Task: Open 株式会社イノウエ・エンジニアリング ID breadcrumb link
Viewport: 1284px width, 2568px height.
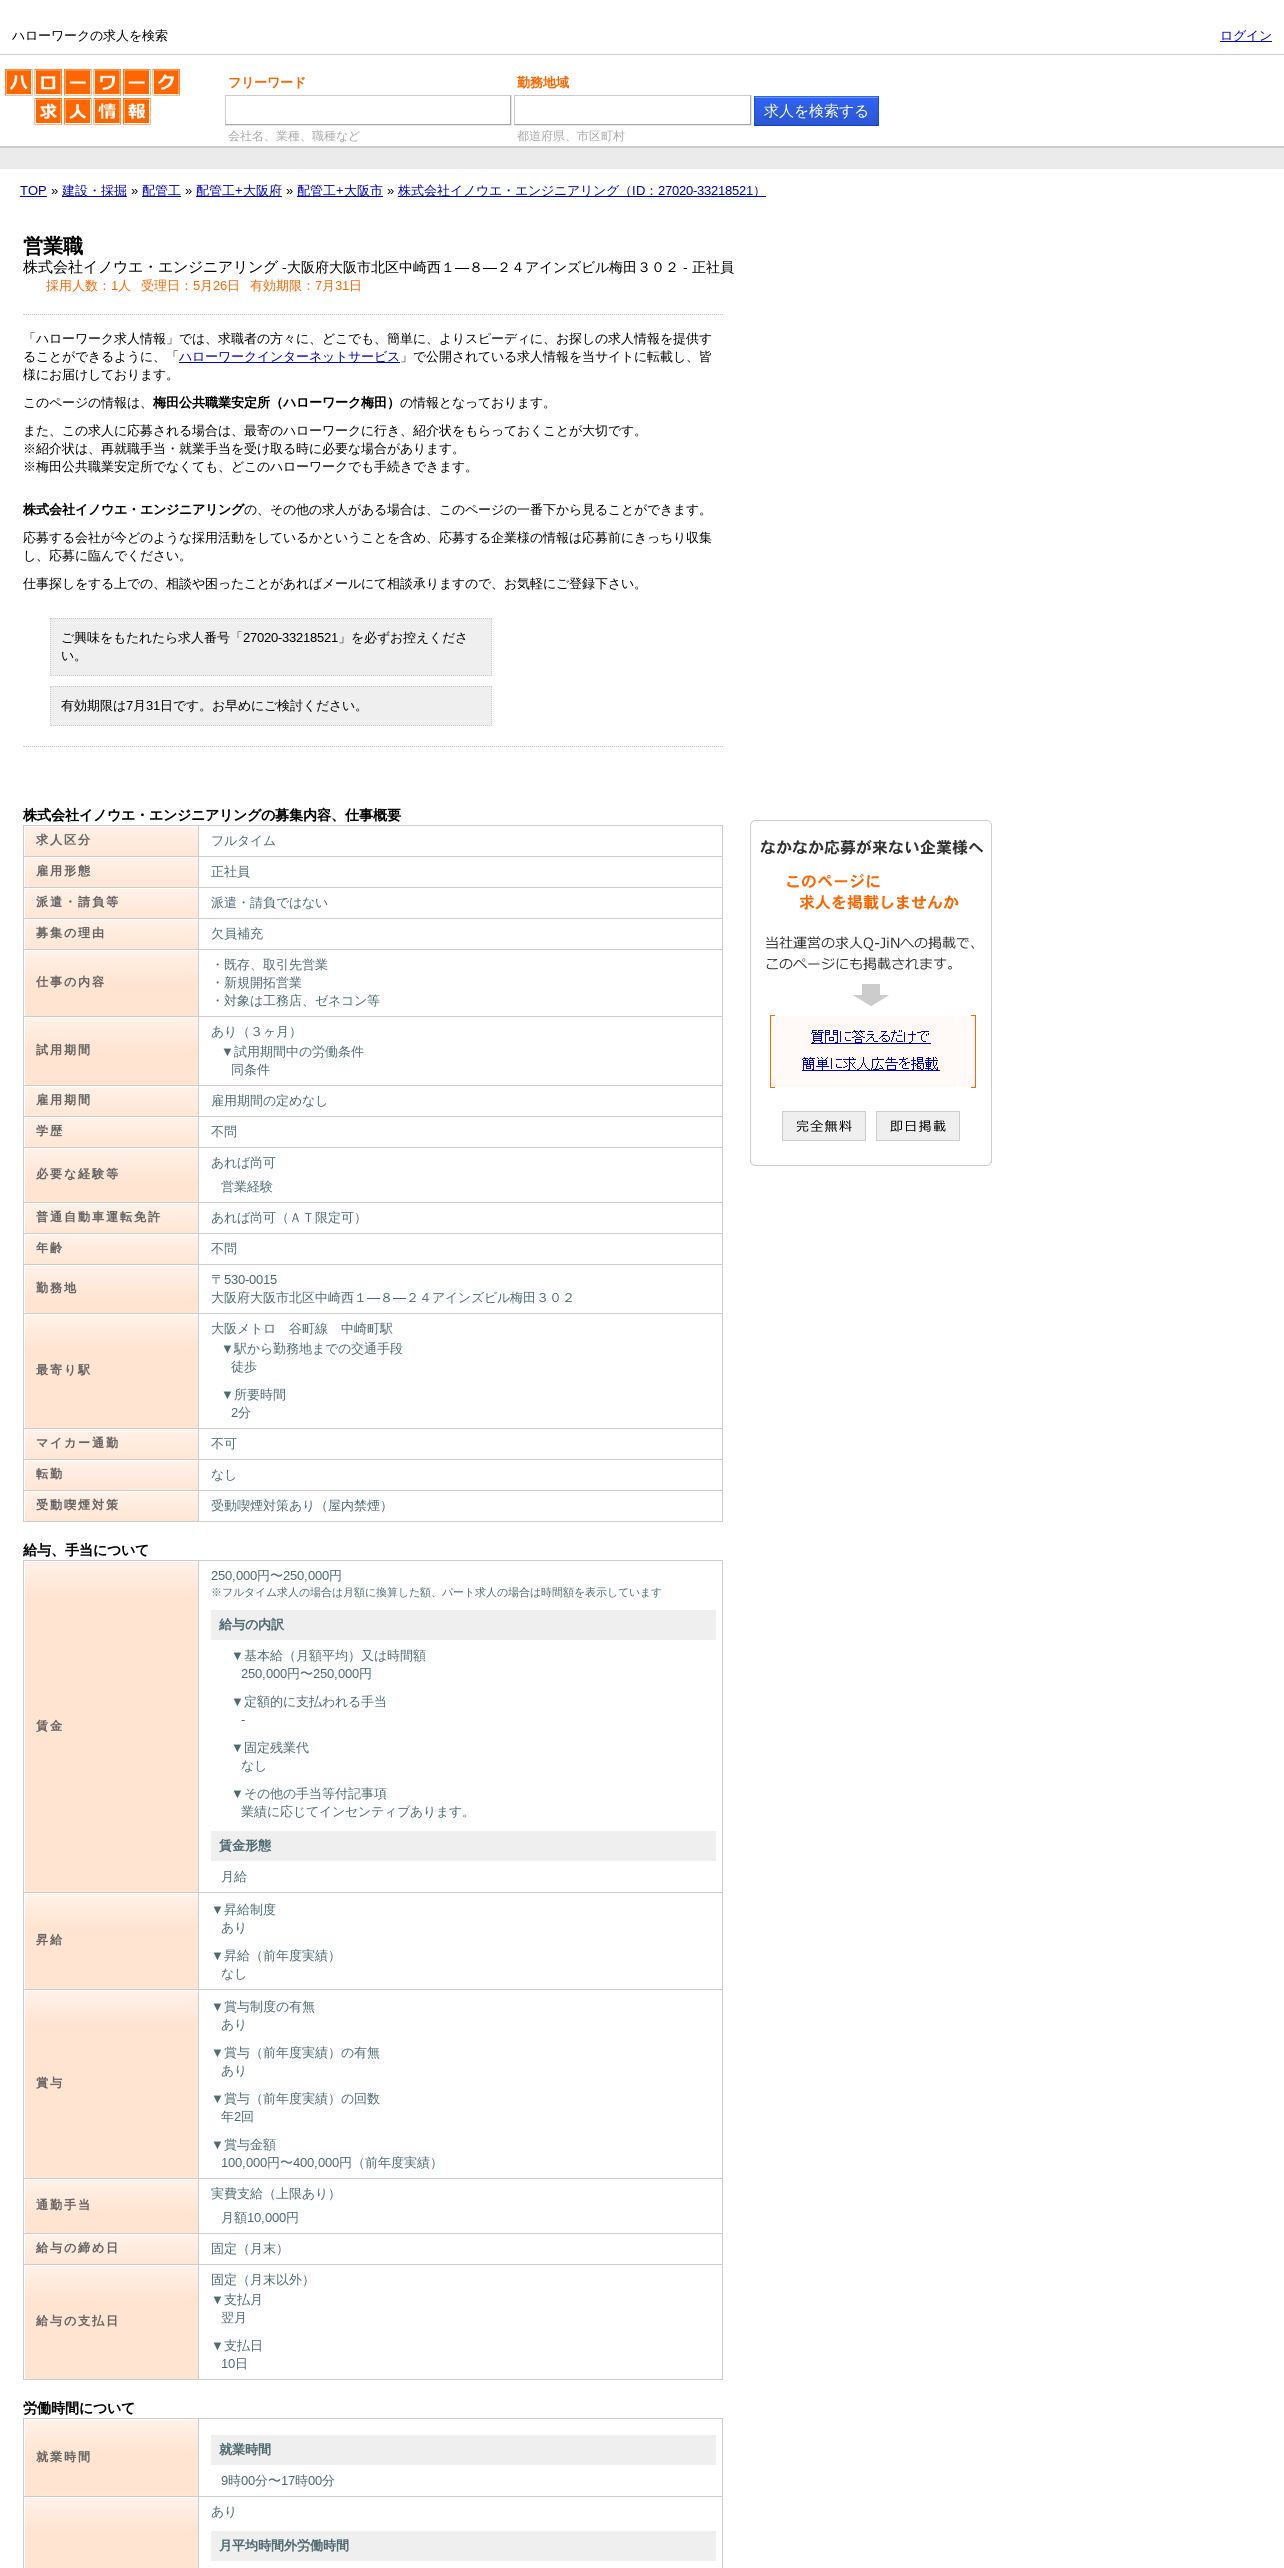Action: (x=581, y=191)
